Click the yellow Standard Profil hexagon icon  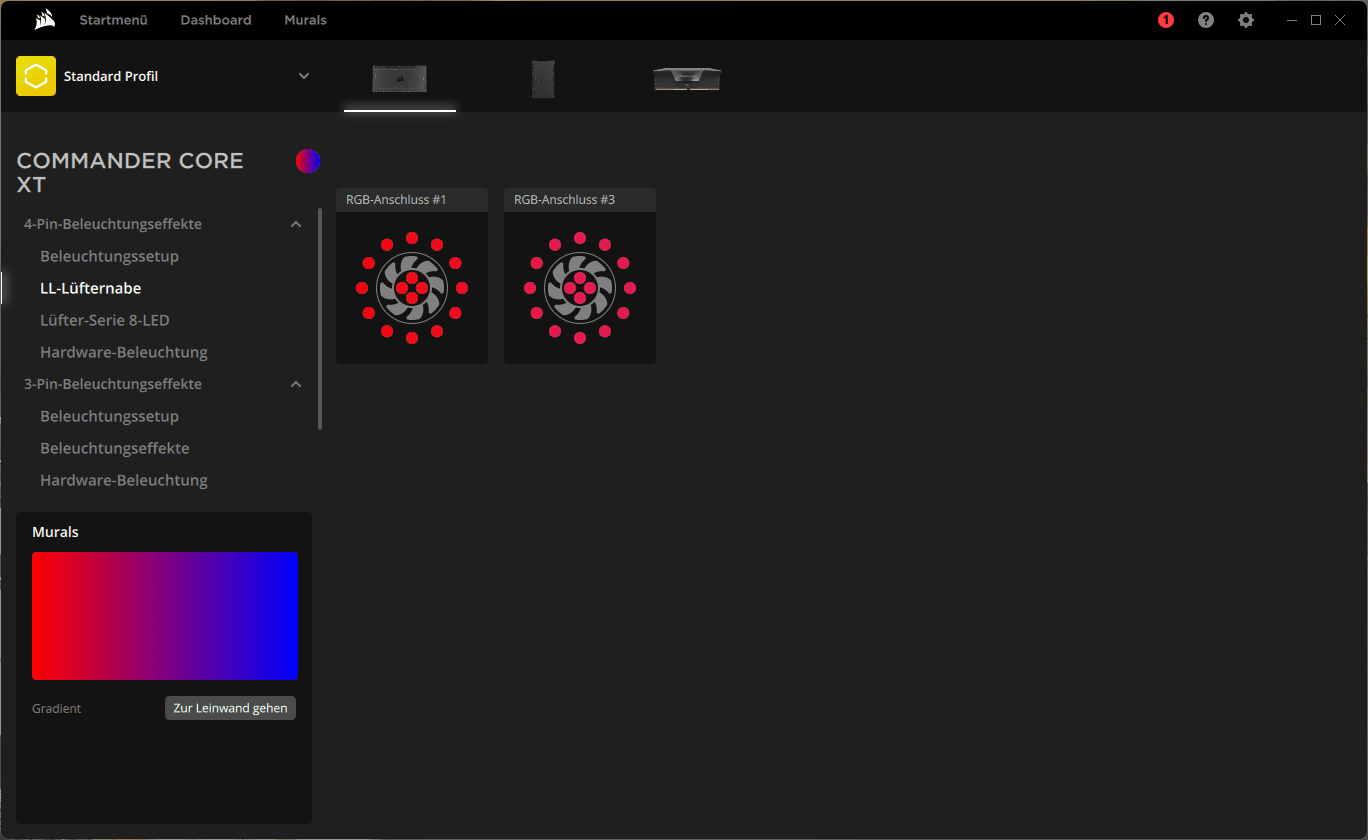click(36, 76)
